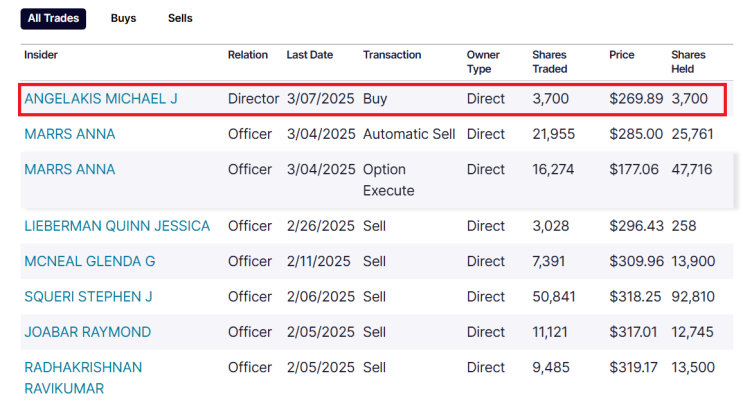Click the Insider column header

(x=41, y=55)
